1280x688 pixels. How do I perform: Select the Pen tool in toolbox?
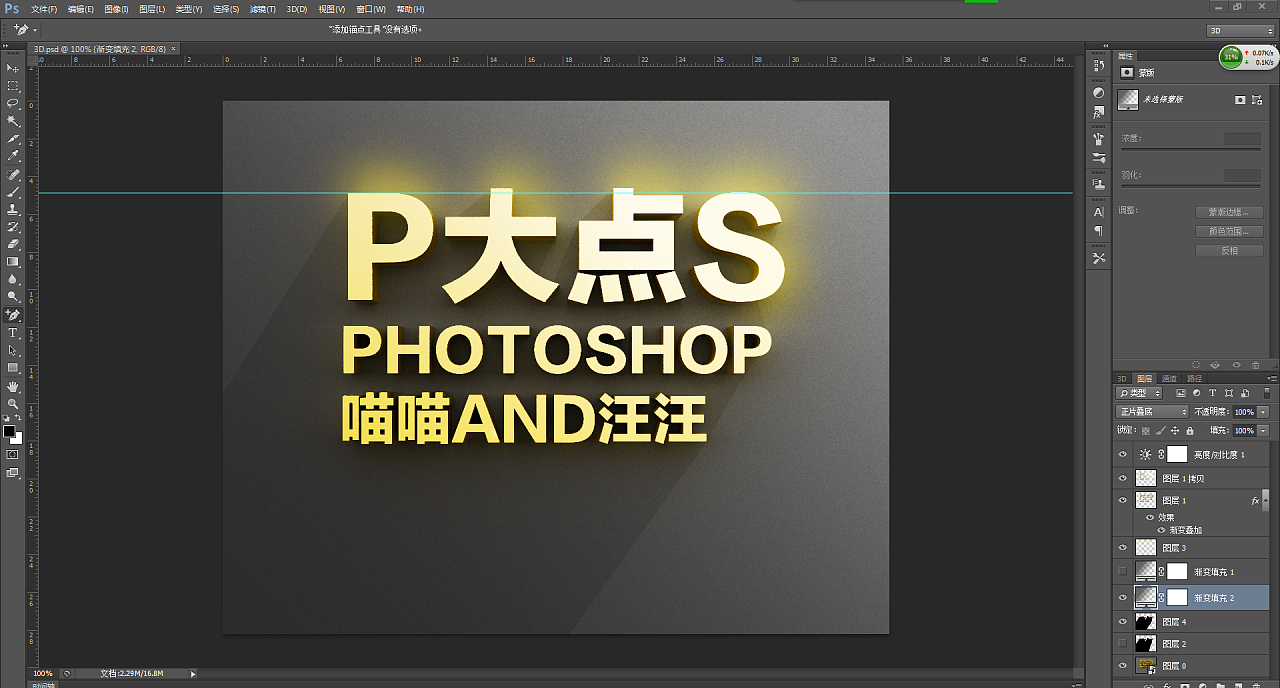click(13, 315)
